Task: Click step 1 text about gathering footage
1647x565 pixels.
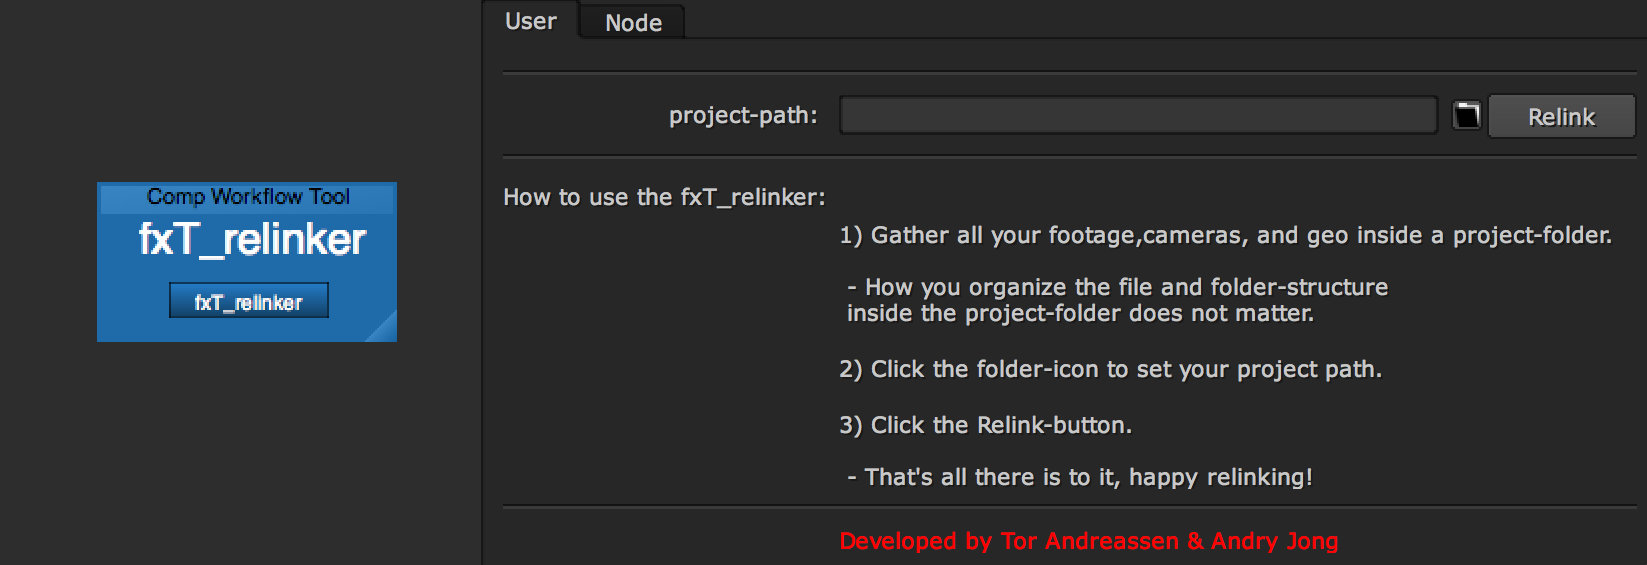Action: [1225, 236]
